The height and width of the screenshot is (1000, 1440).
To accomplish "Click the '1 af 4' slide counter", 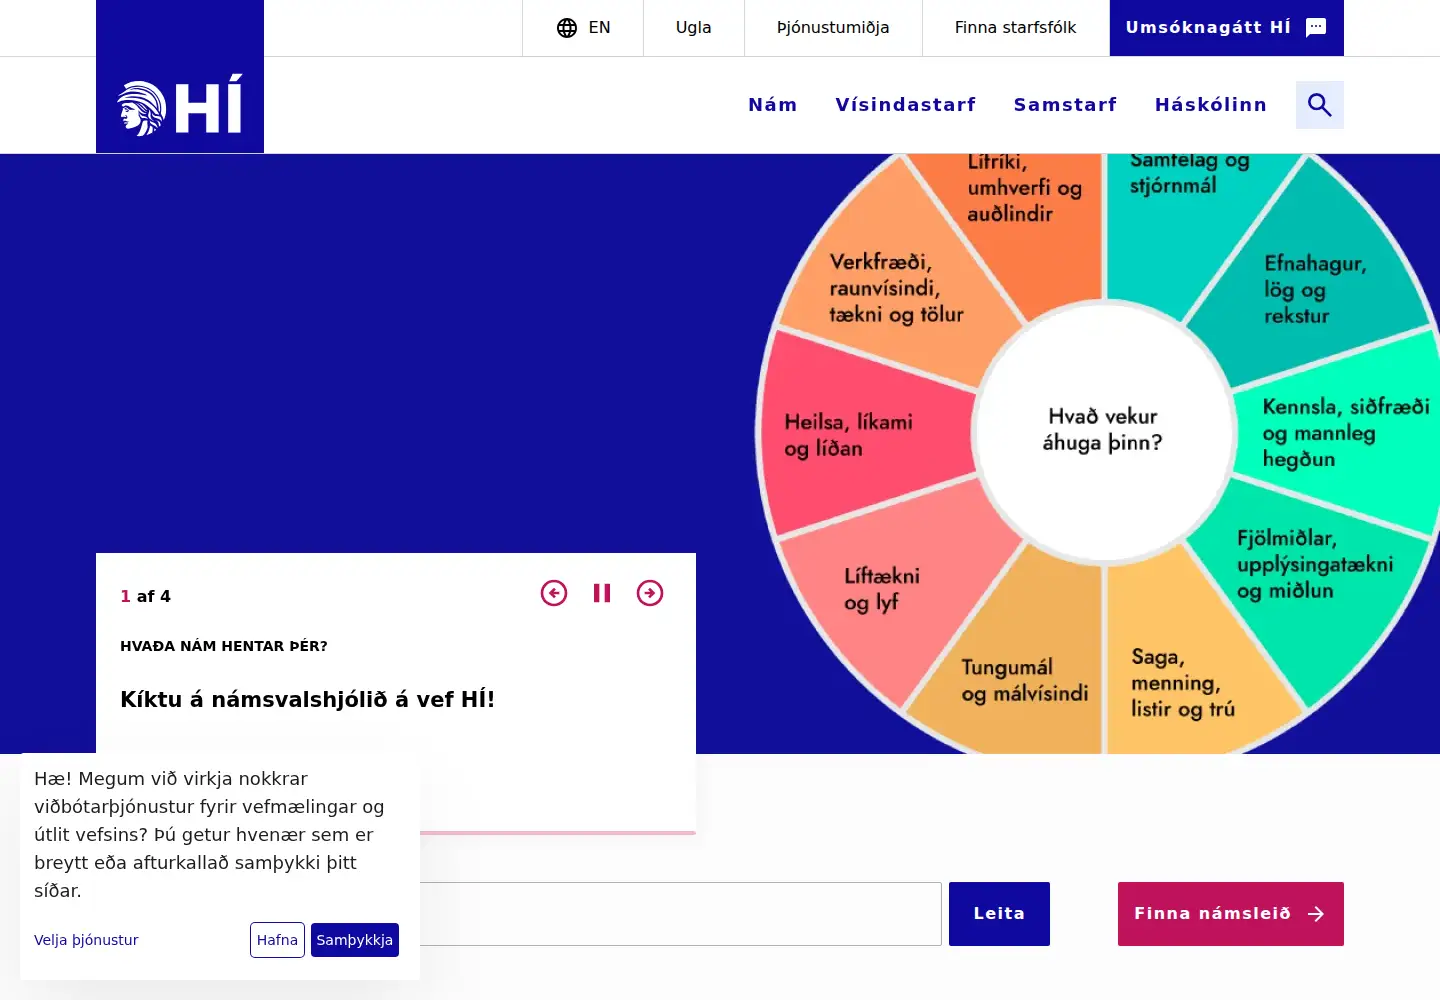I will point(146,596).
